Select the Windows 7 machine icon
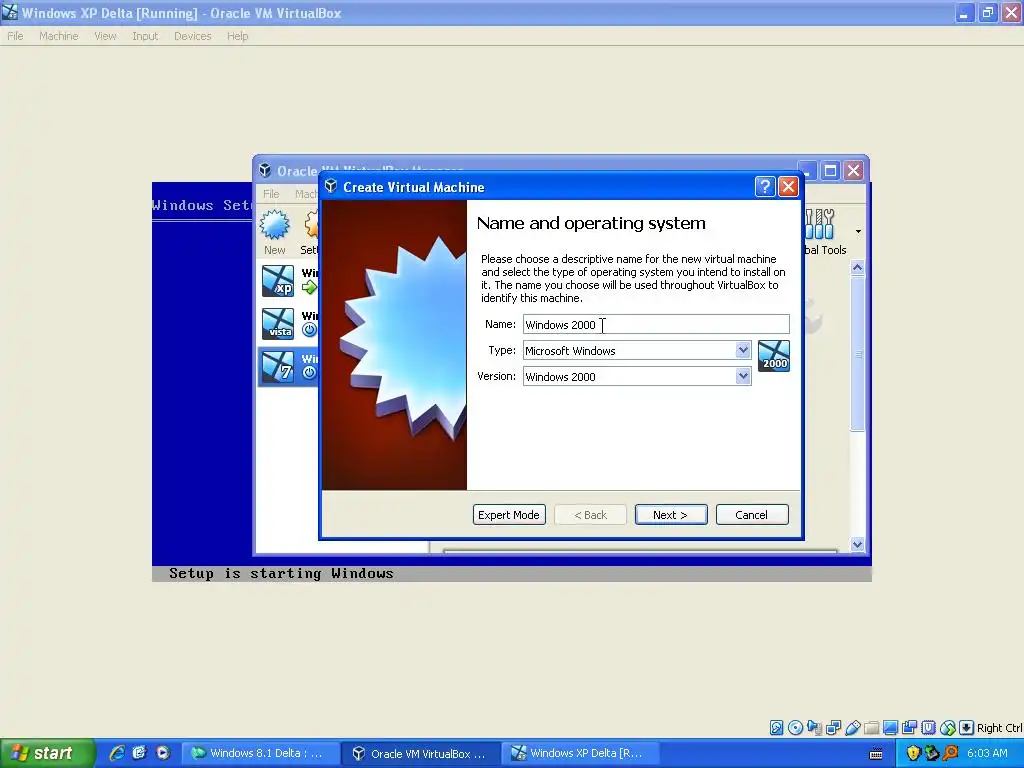Viewport: 1024px width, 768px height. [x=278, y=366]
